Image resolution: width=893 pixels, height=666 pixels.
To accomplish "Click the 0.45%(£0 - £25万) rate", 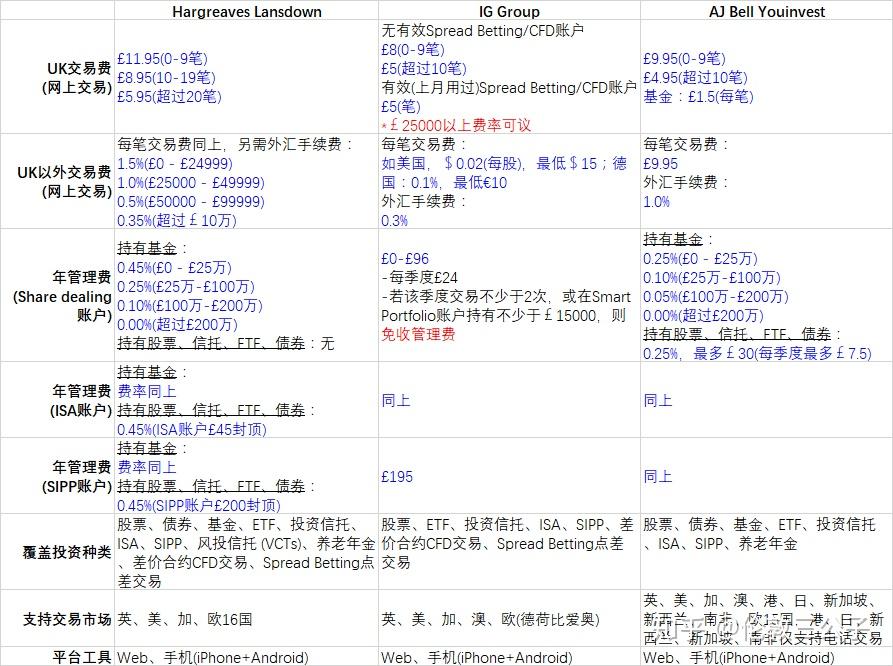I will (x=174, y=268).
